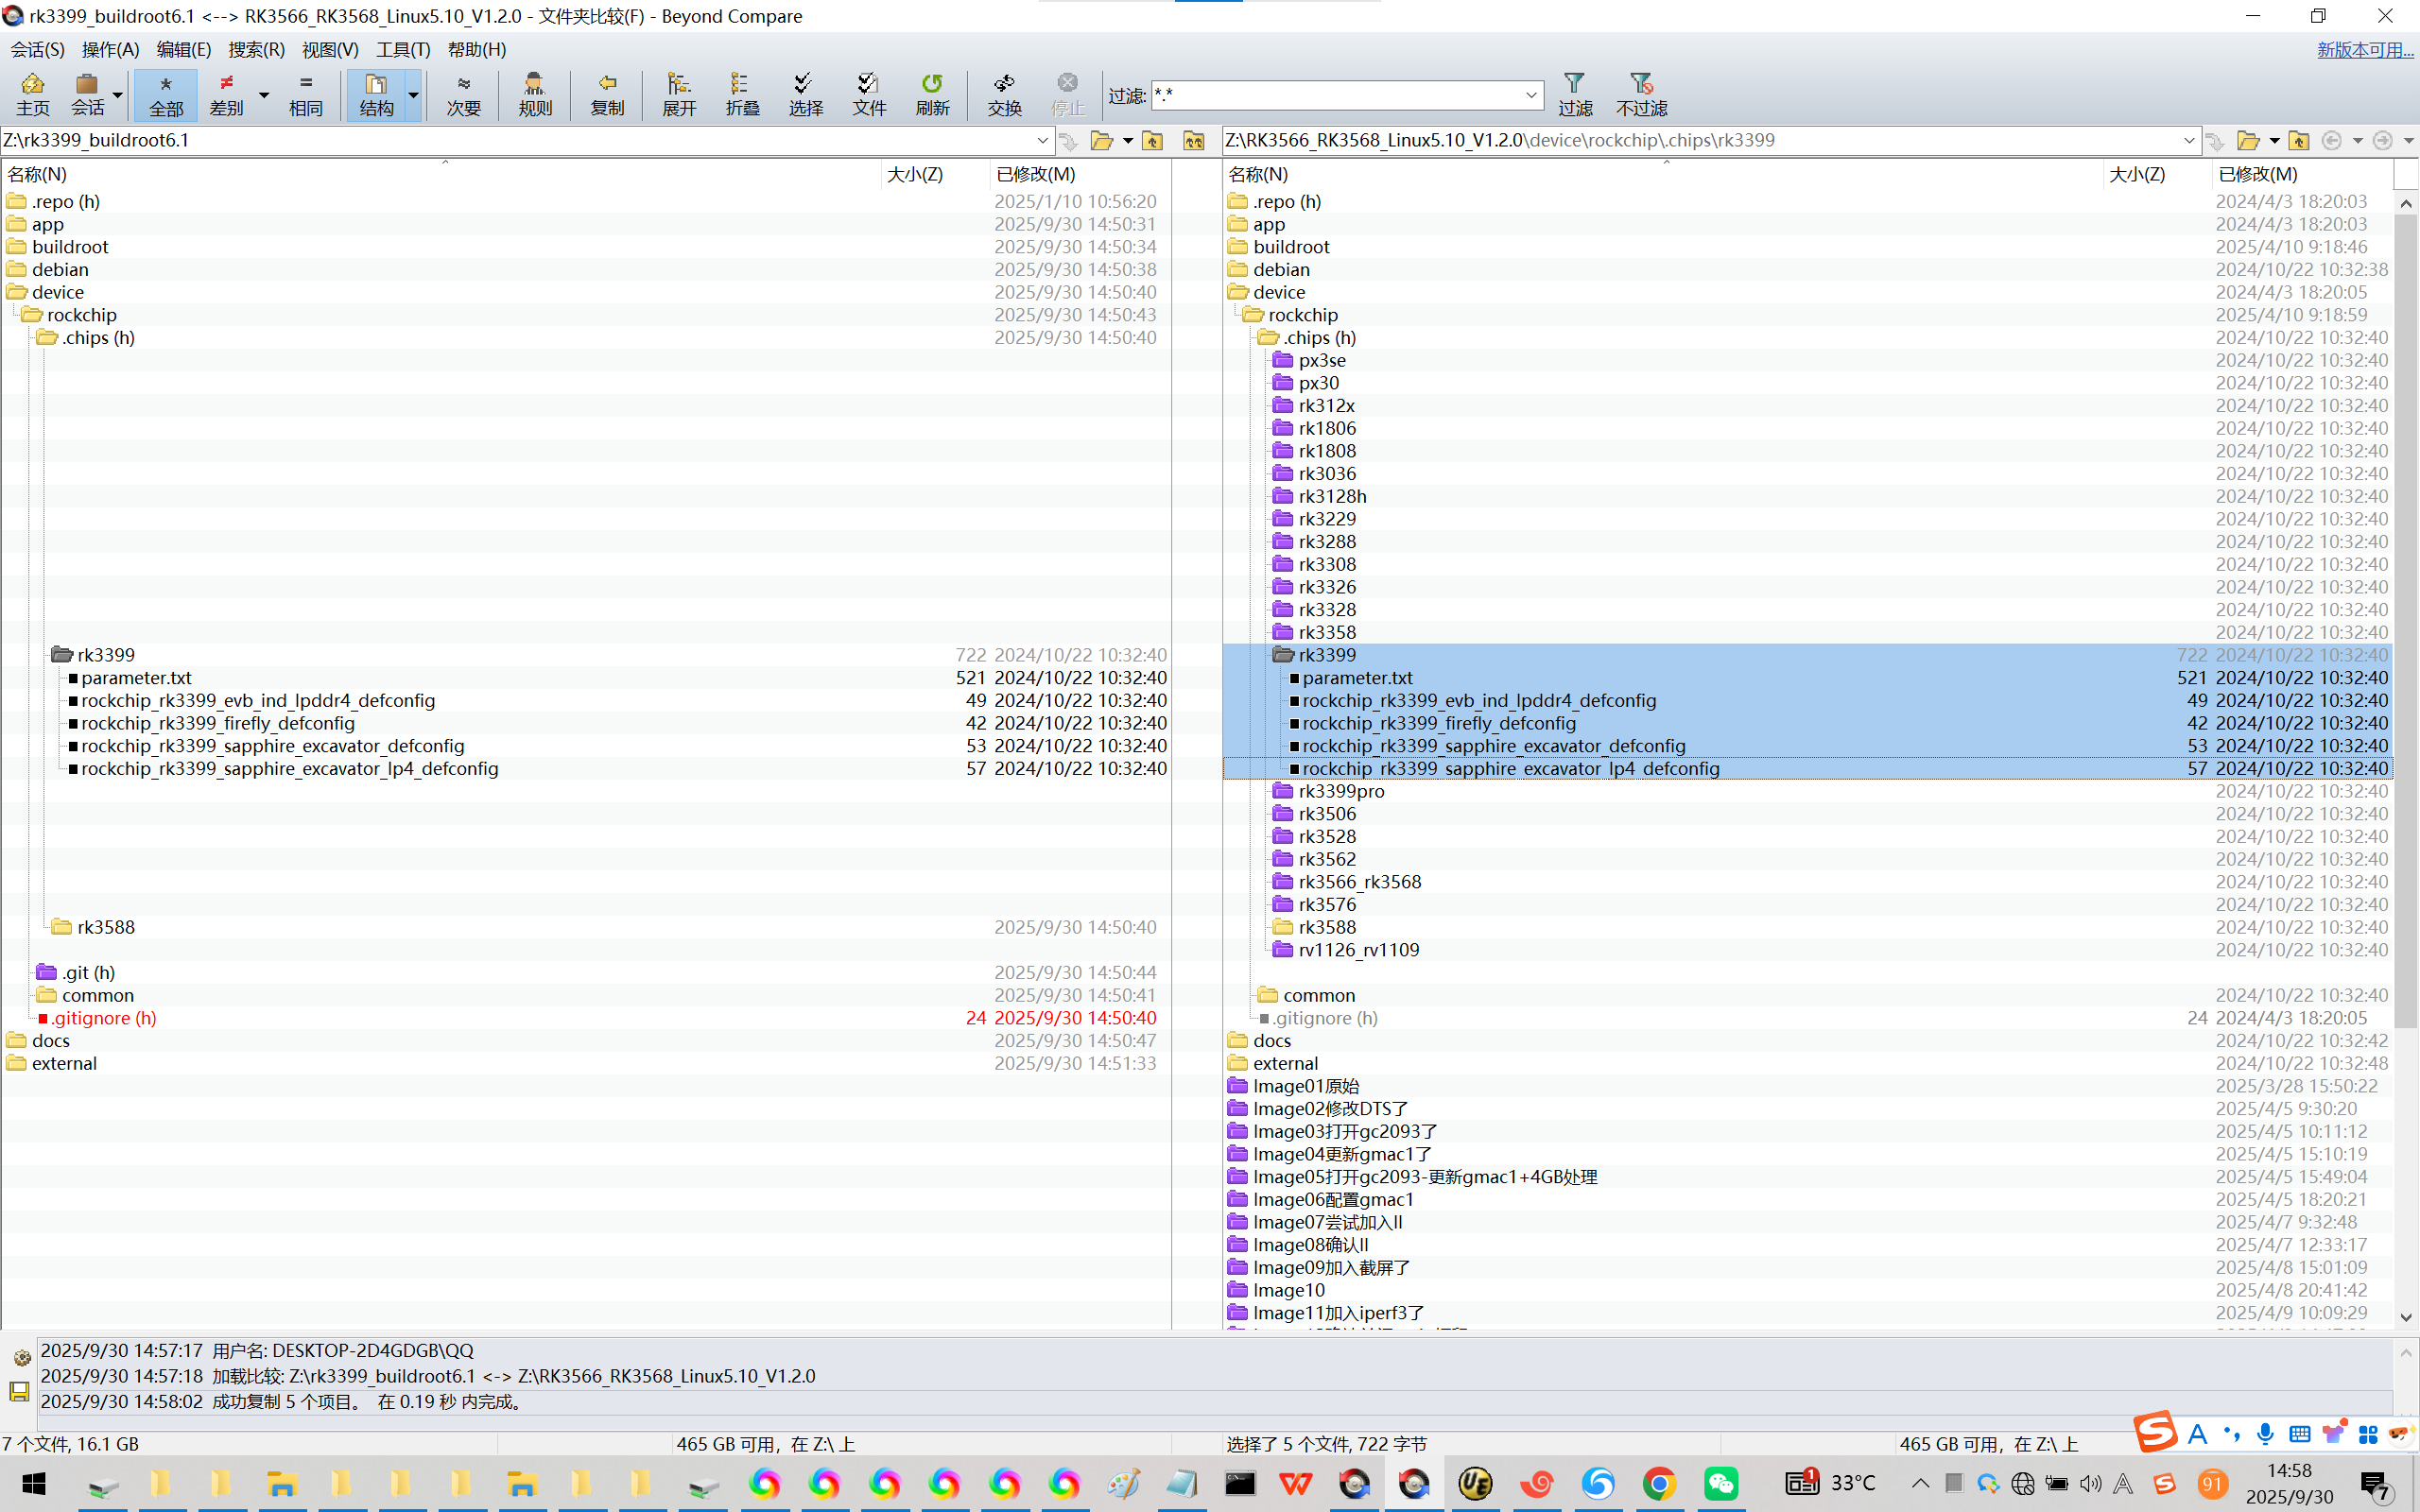Open the 过滤 filter combo box dropdown

click(x=1530, y=96)
